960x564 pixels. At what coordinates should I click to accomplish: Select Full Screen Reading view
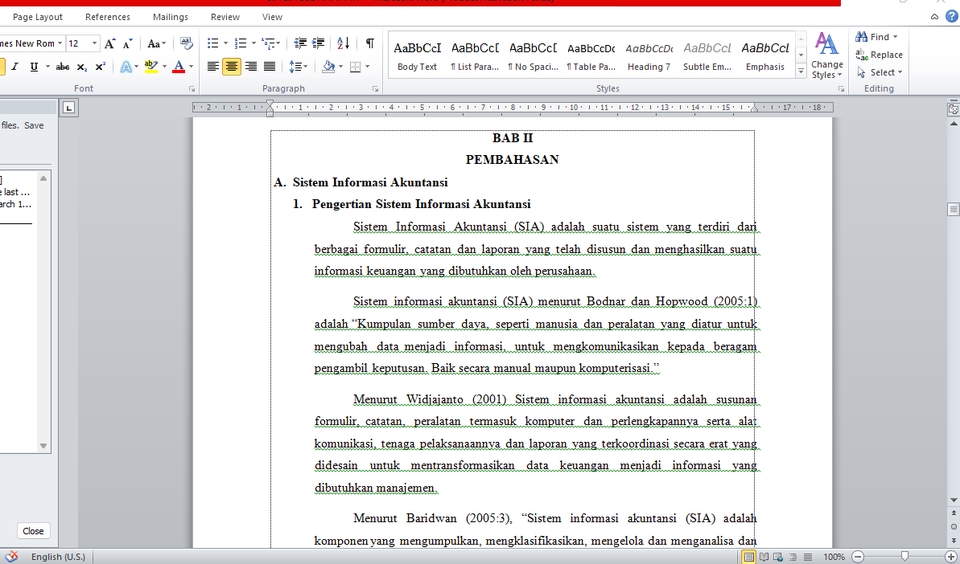763,557
